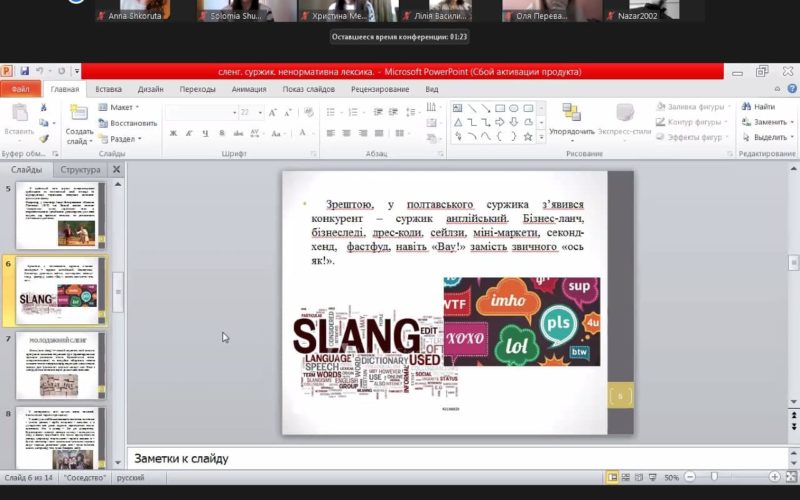Open the Вставка (Insert) ribbon tab
Image resolution: width=800 pixels, height=500 pixels.
coord(109,89)
